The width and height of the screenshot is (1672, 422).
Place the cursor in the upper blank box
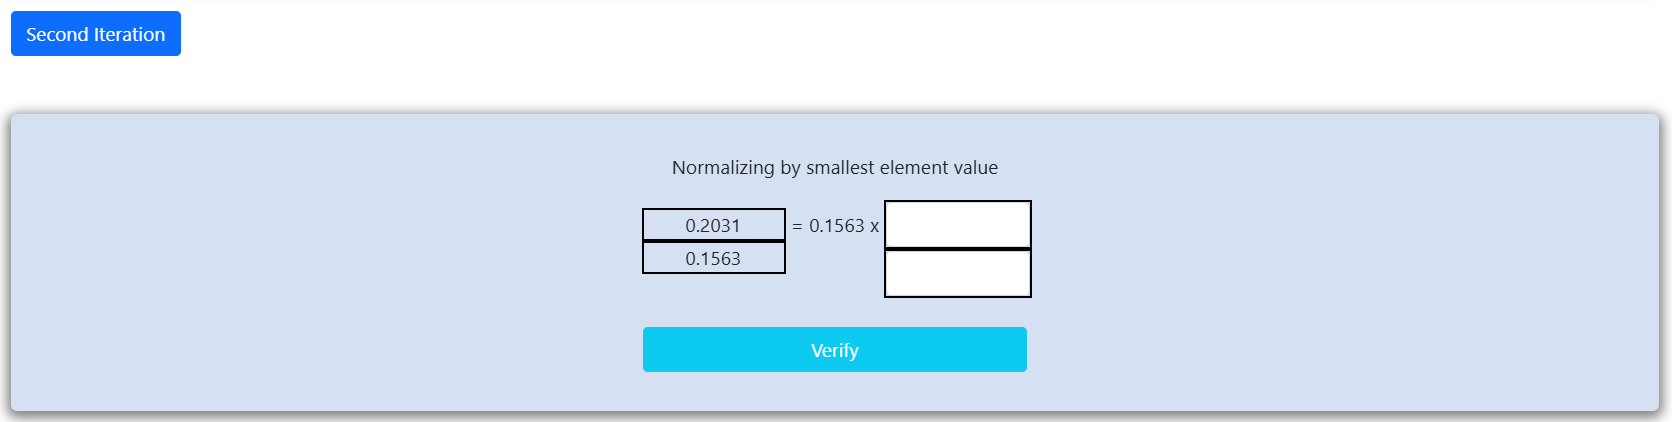957,224
